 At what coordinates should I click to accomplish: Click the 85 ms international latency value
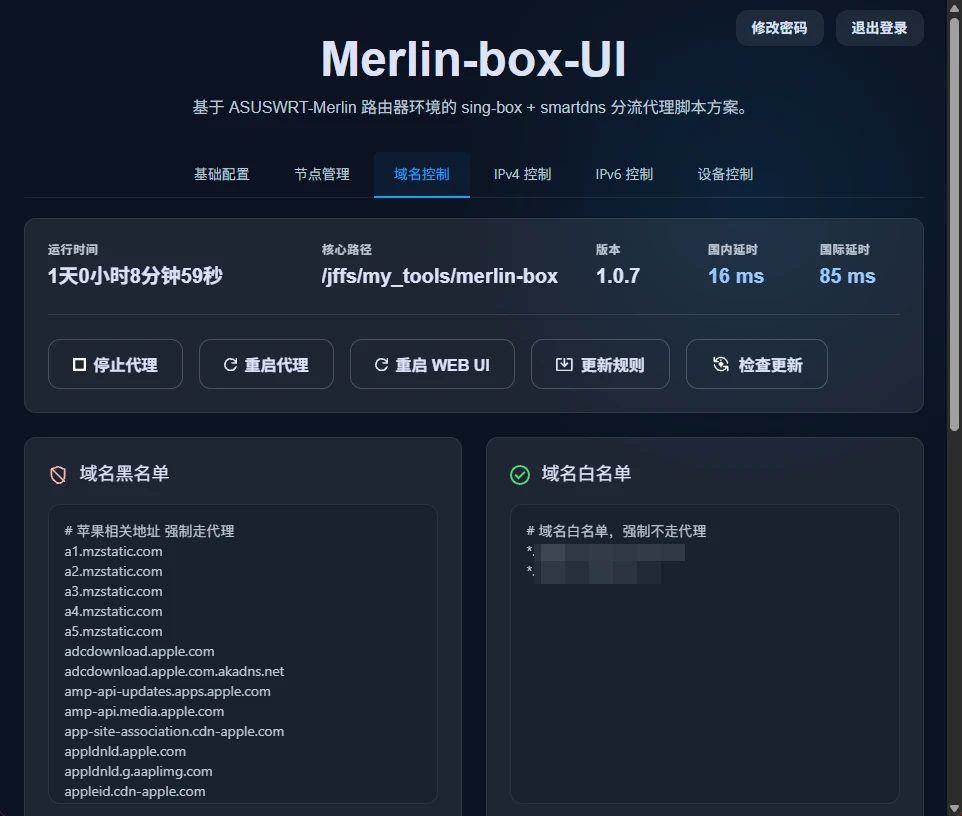point(847,276)
